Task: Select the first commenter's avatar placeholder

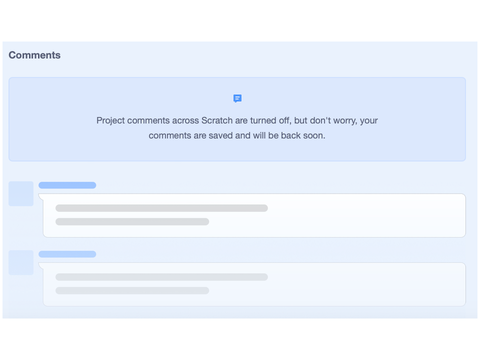Action: 21,194
